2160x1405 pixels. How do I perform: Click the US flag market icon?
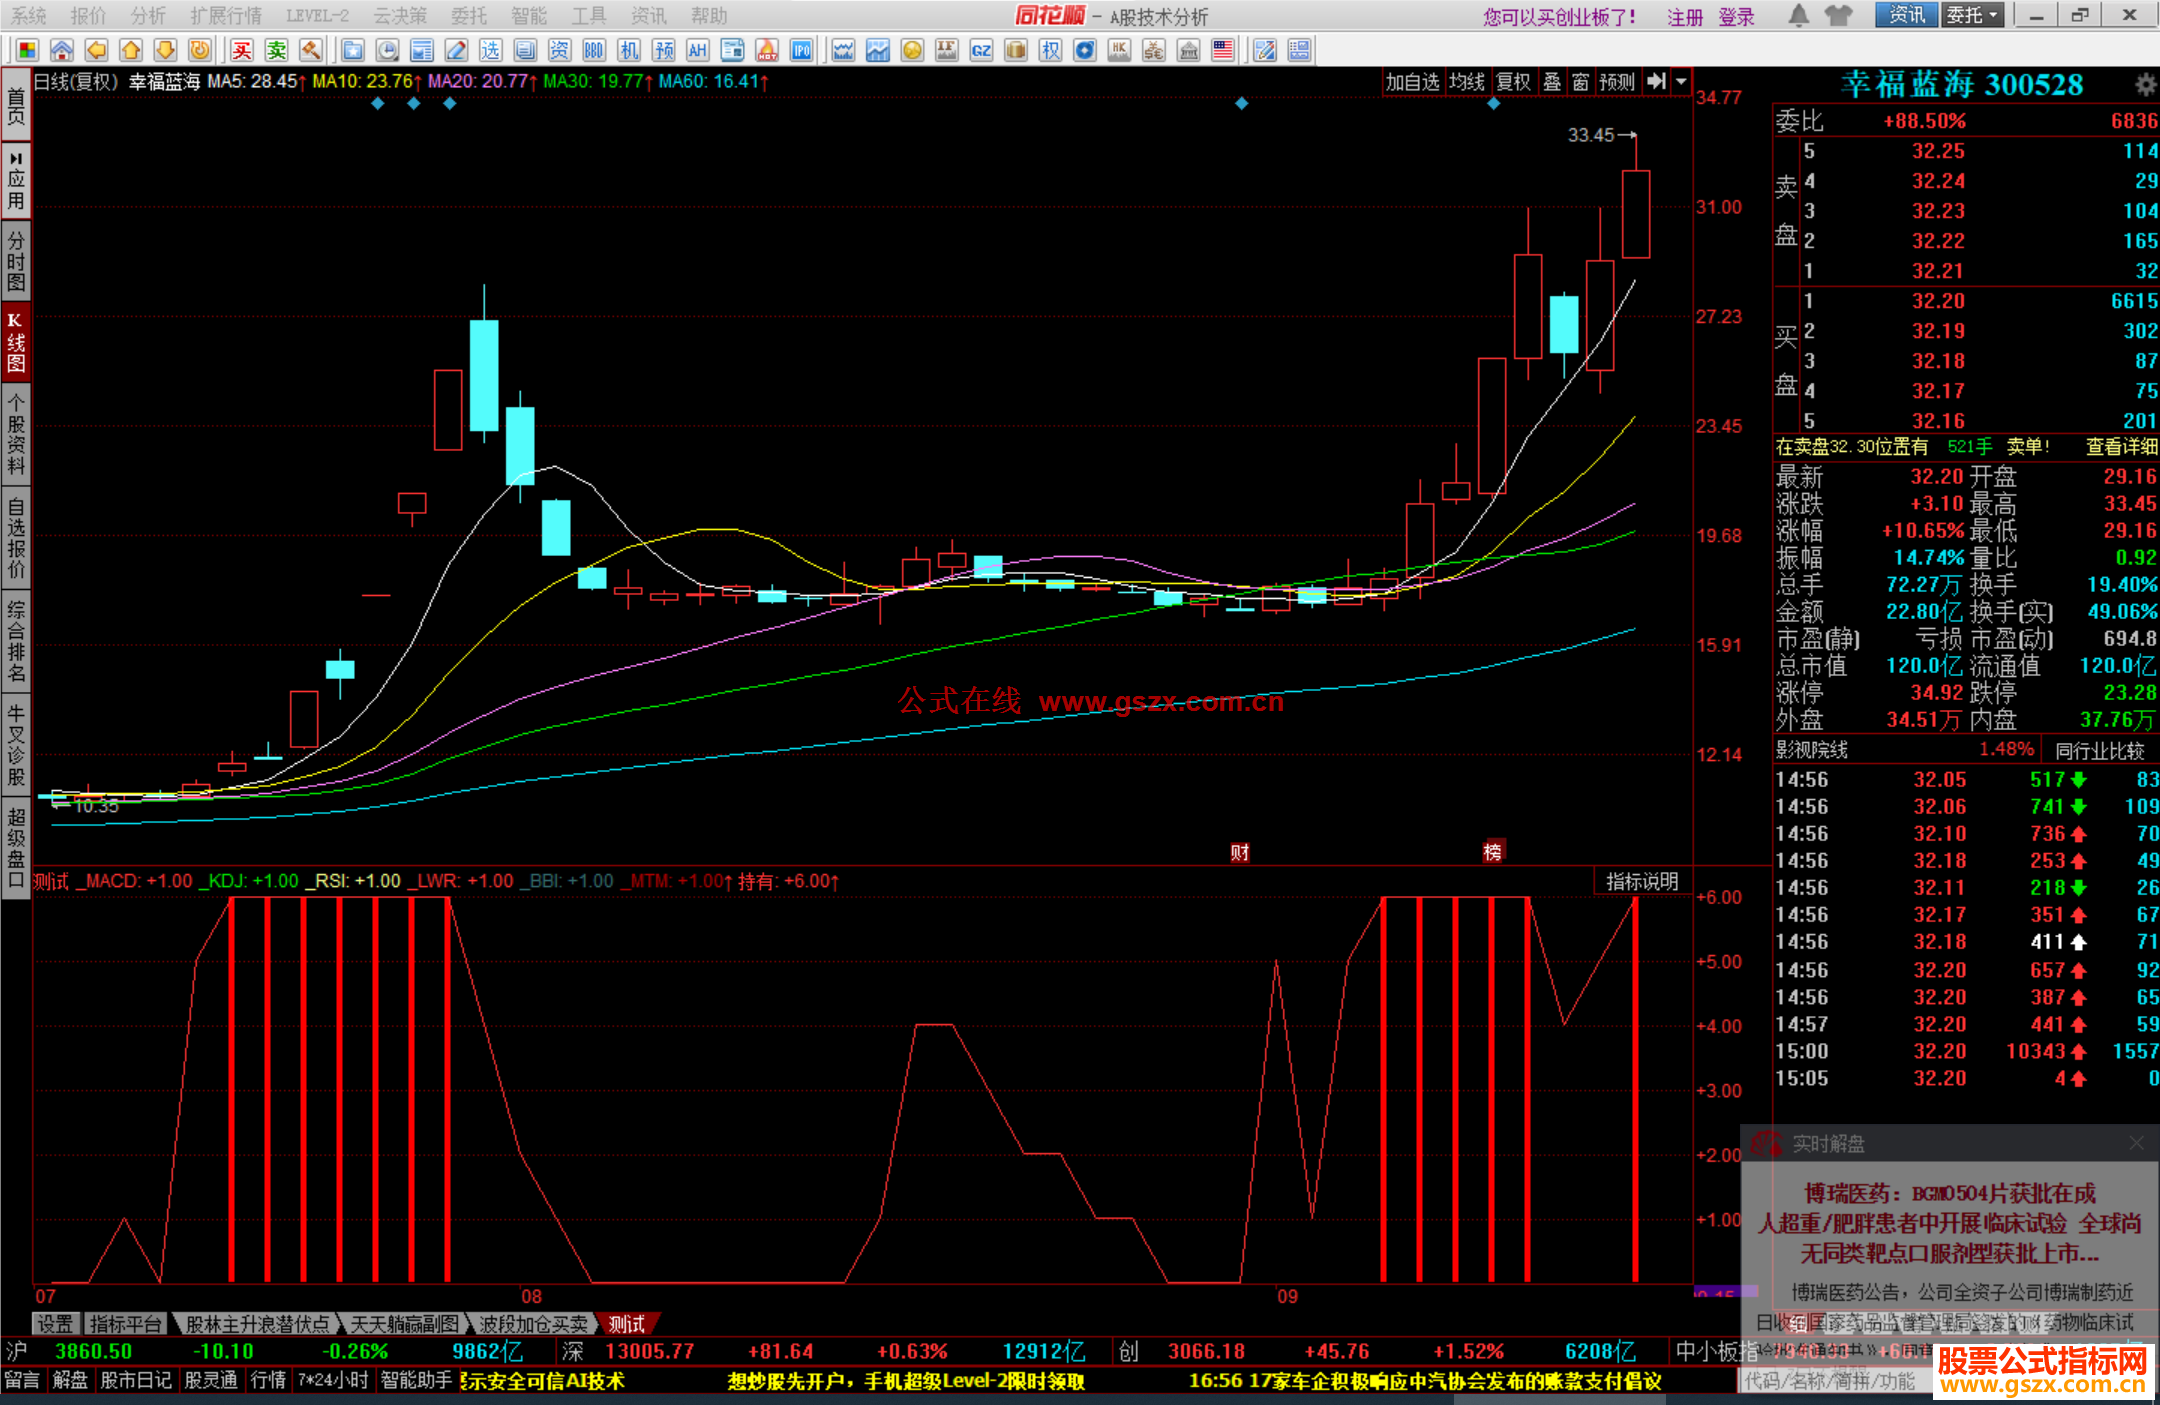pyautogui.click(x=1223, y=50)
